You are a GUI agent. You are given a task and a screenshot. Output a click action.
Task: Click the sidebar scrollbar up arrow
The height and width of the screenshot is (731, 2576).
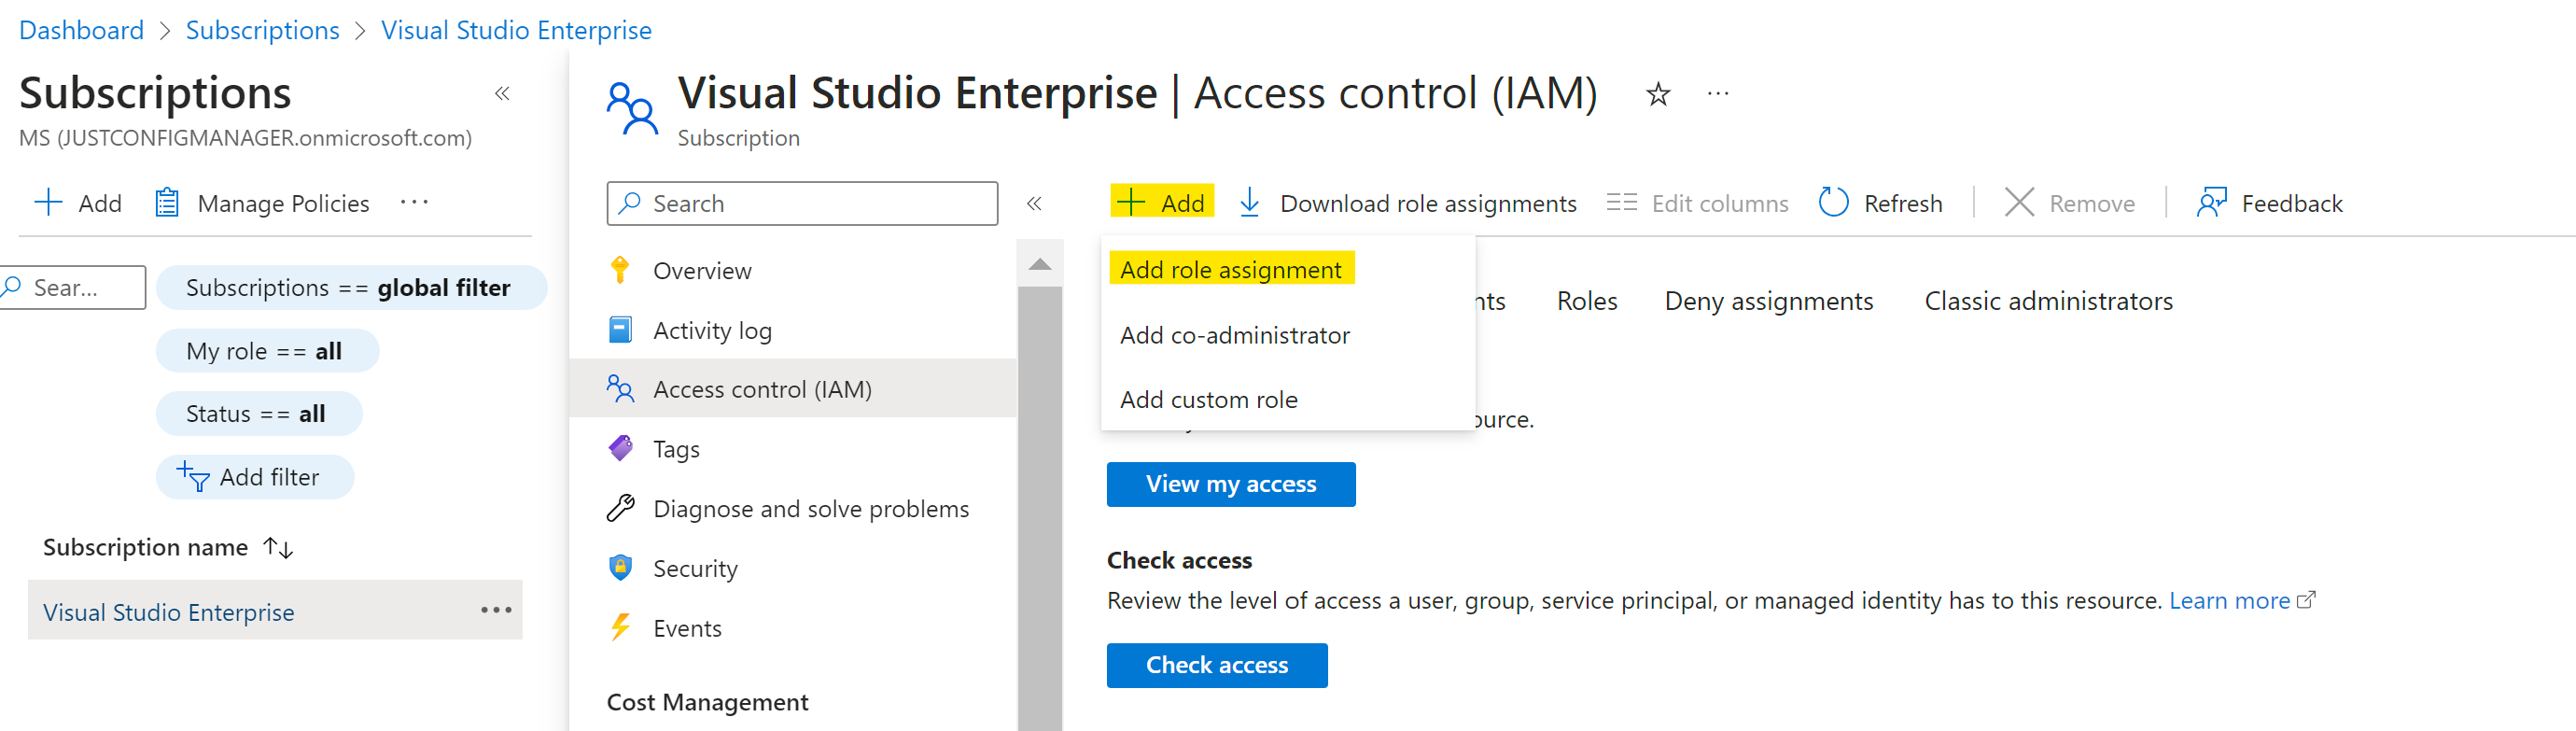pyautogui.click(x=1039, y=264)
